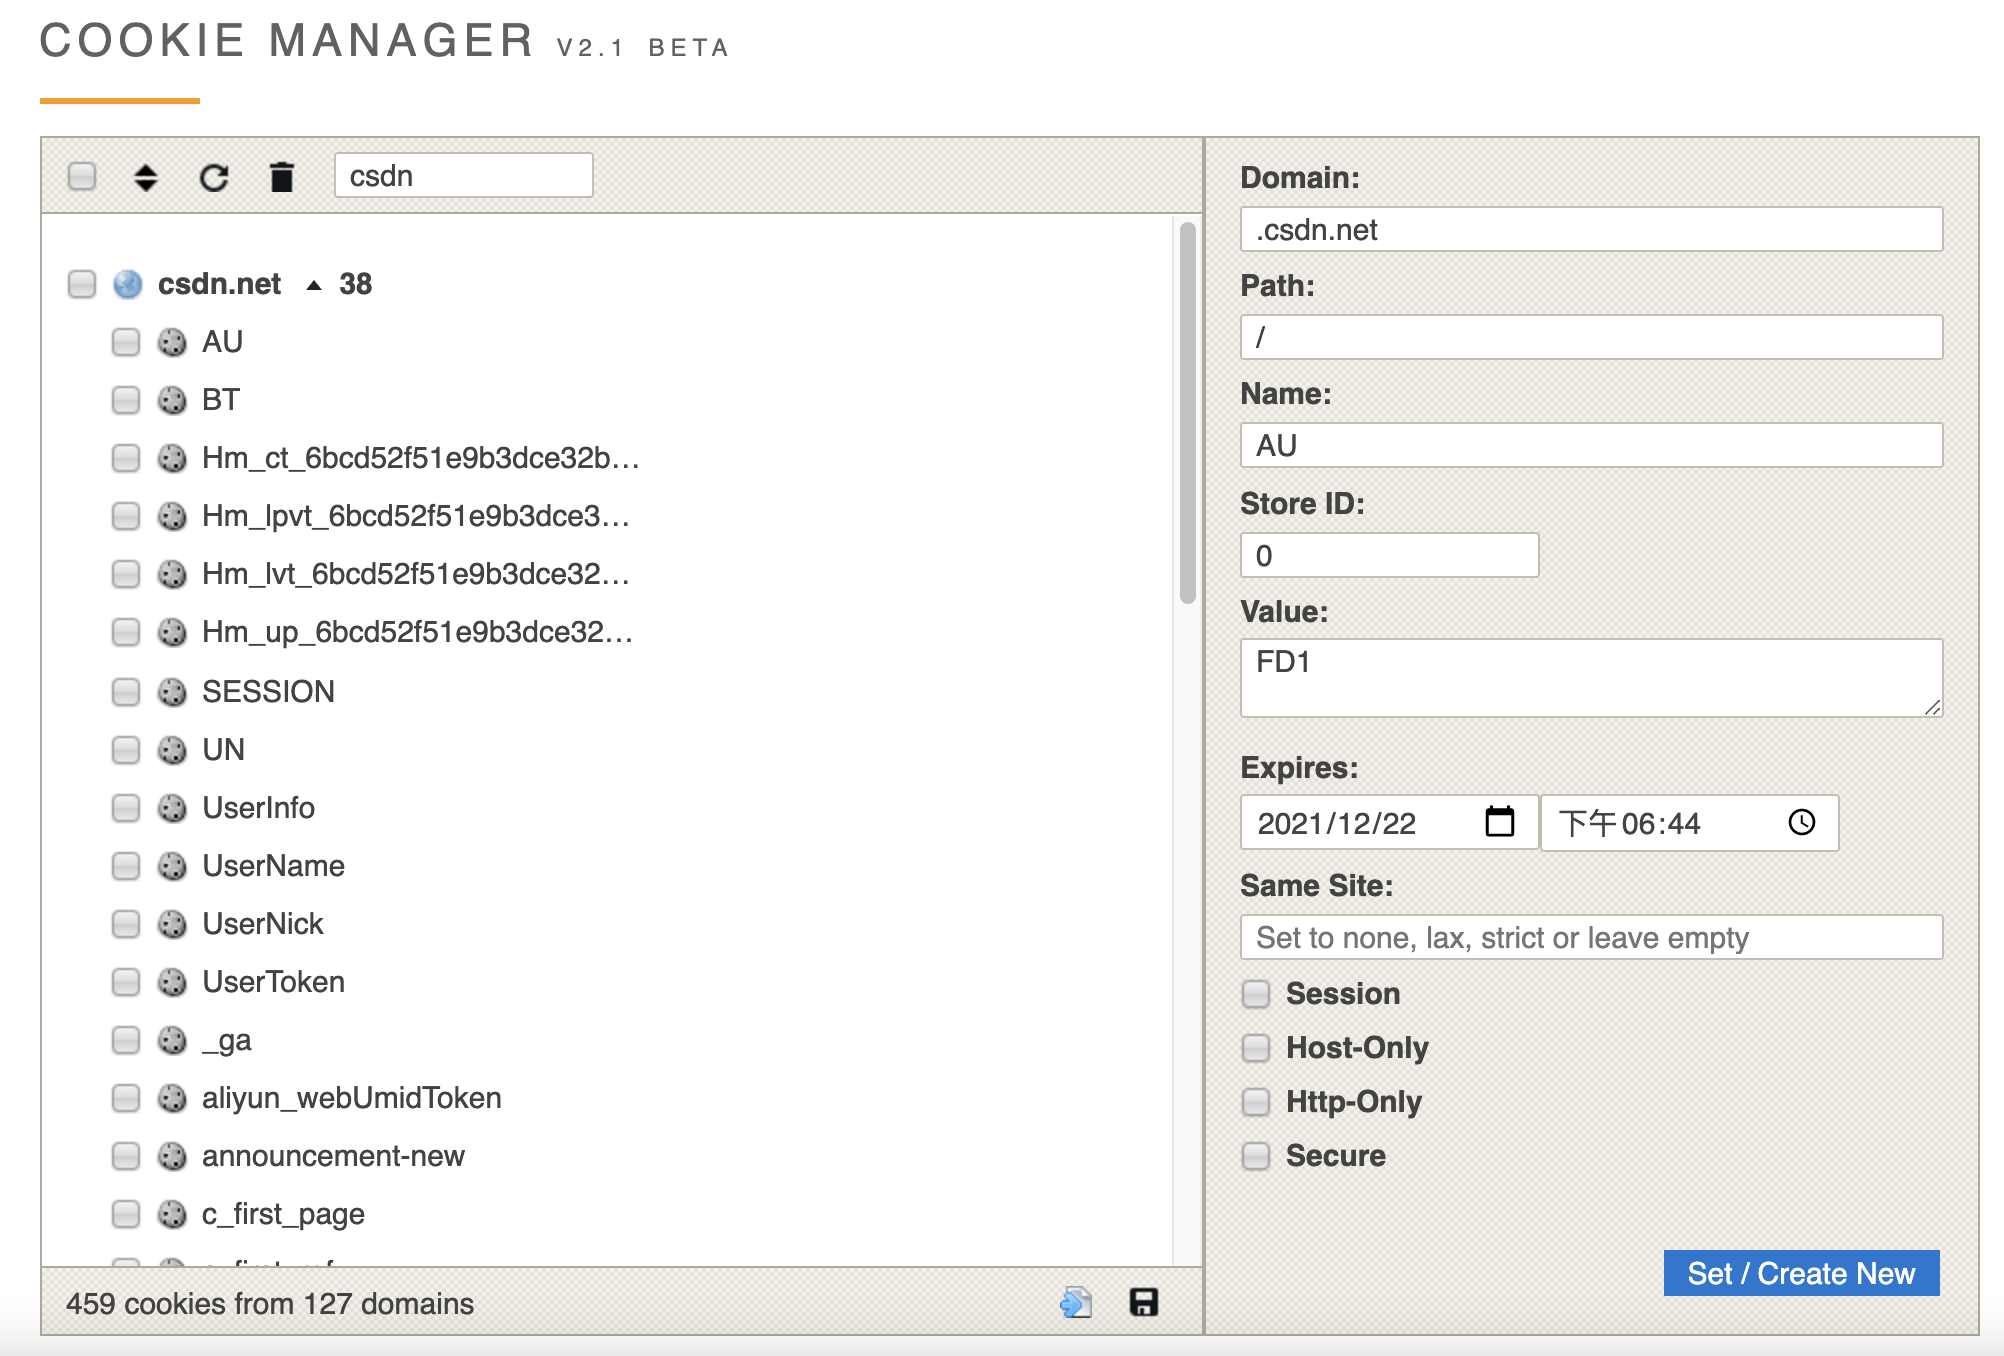Screen dimensions: 2004x1356
Task: Select the aliyun_webUmidToken cookie row
Action: click(351, 1098)
